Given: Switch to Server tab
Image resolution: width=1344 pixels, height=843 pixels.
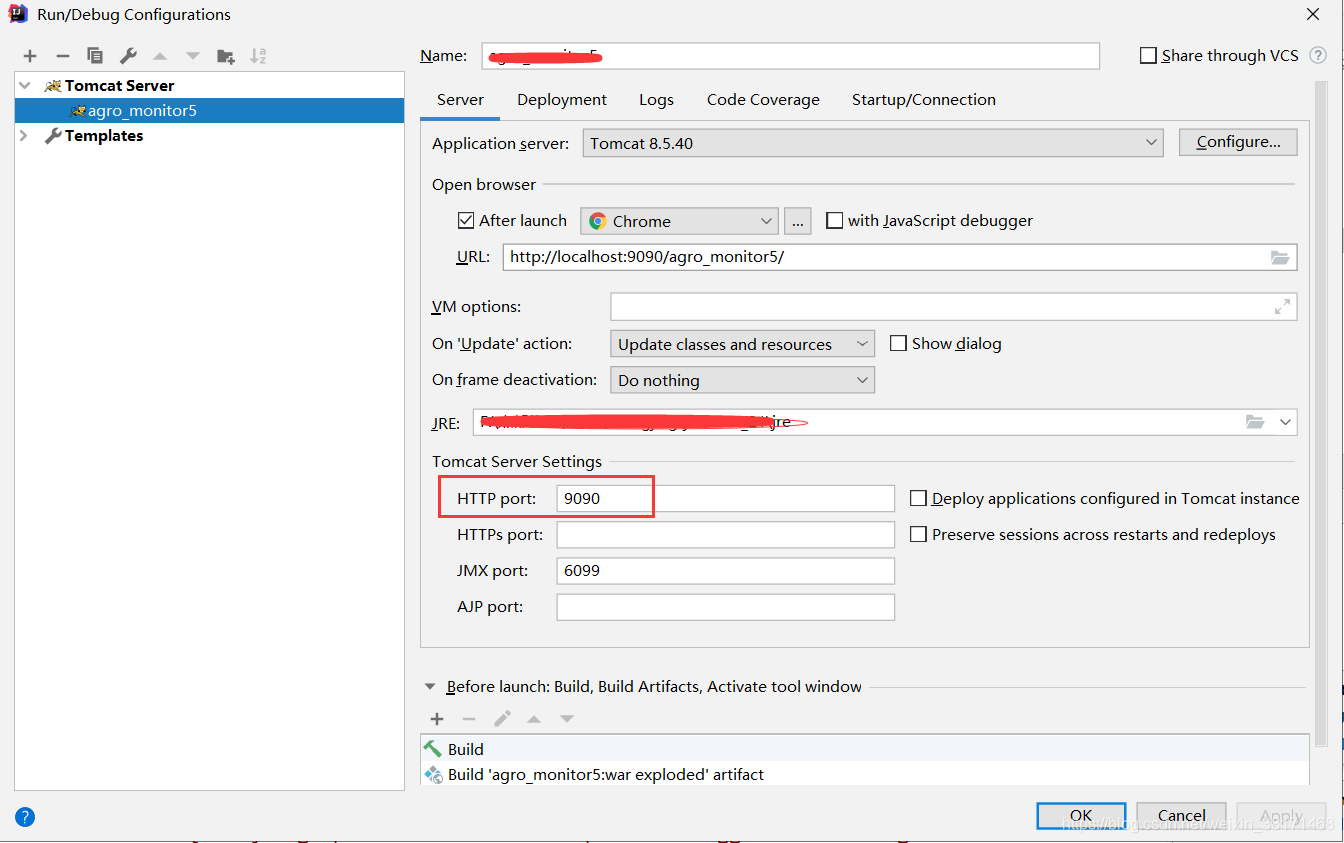Looking at the screenshot, I should [x=460, y=100].
